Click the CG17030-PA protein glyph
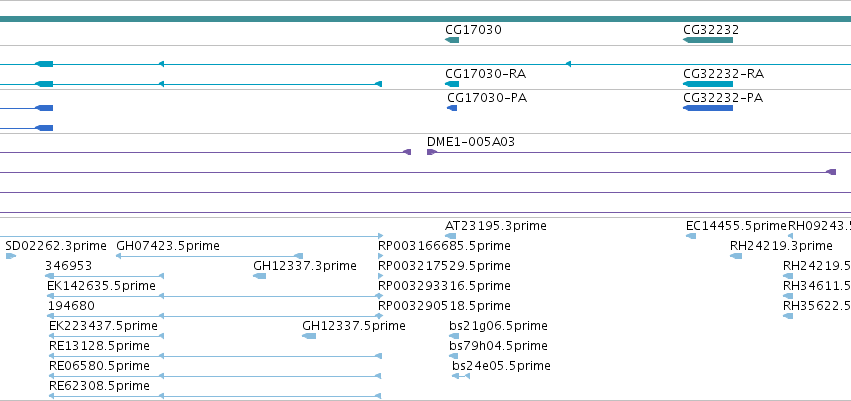 tap(452, 108)
